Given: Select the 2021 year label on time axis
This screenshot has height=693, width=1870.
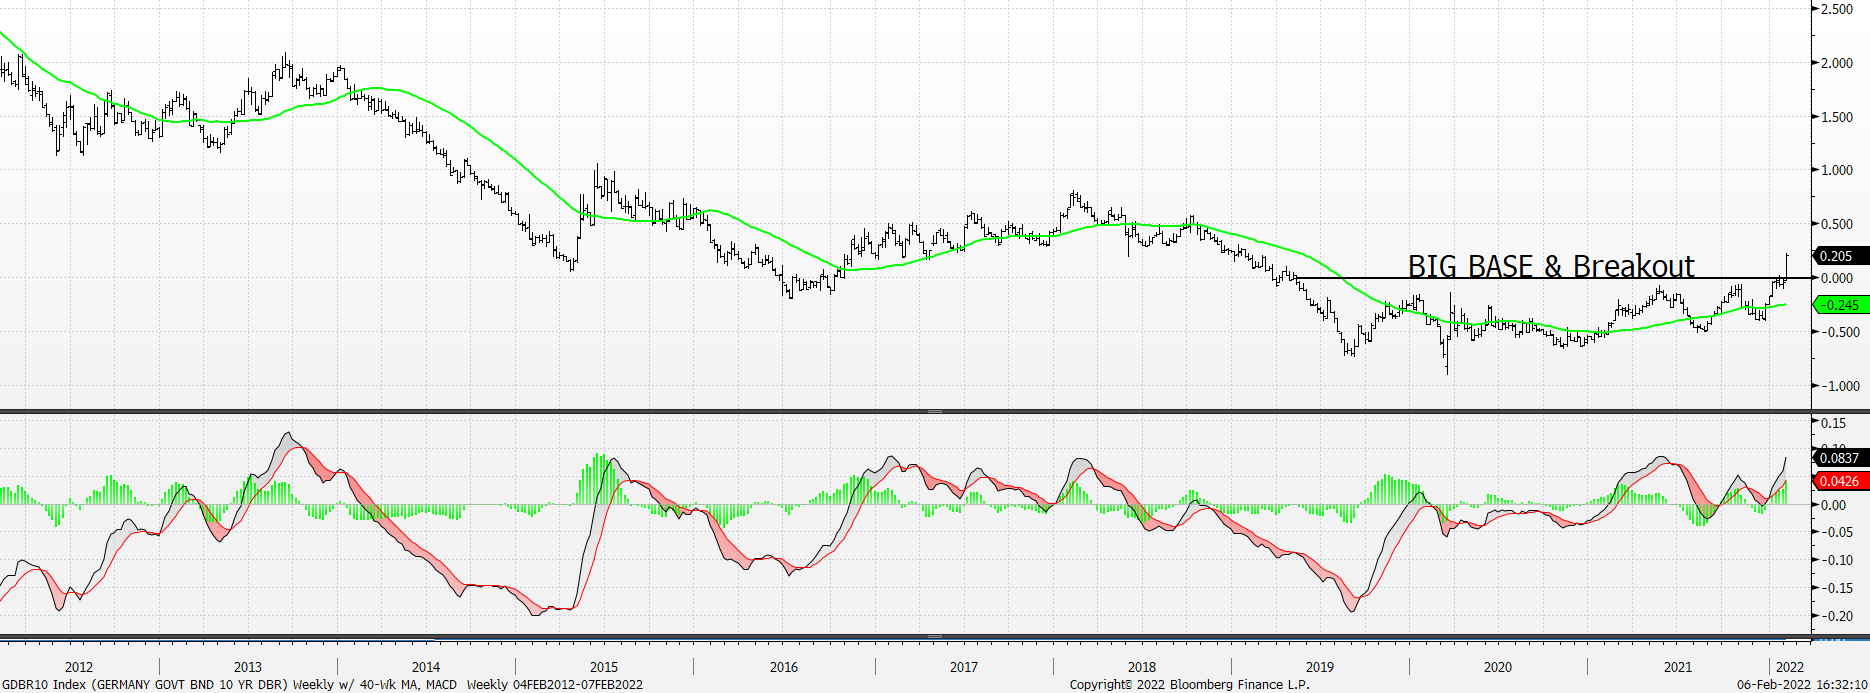Looking at the screenshot, I should pos(1678,667).
